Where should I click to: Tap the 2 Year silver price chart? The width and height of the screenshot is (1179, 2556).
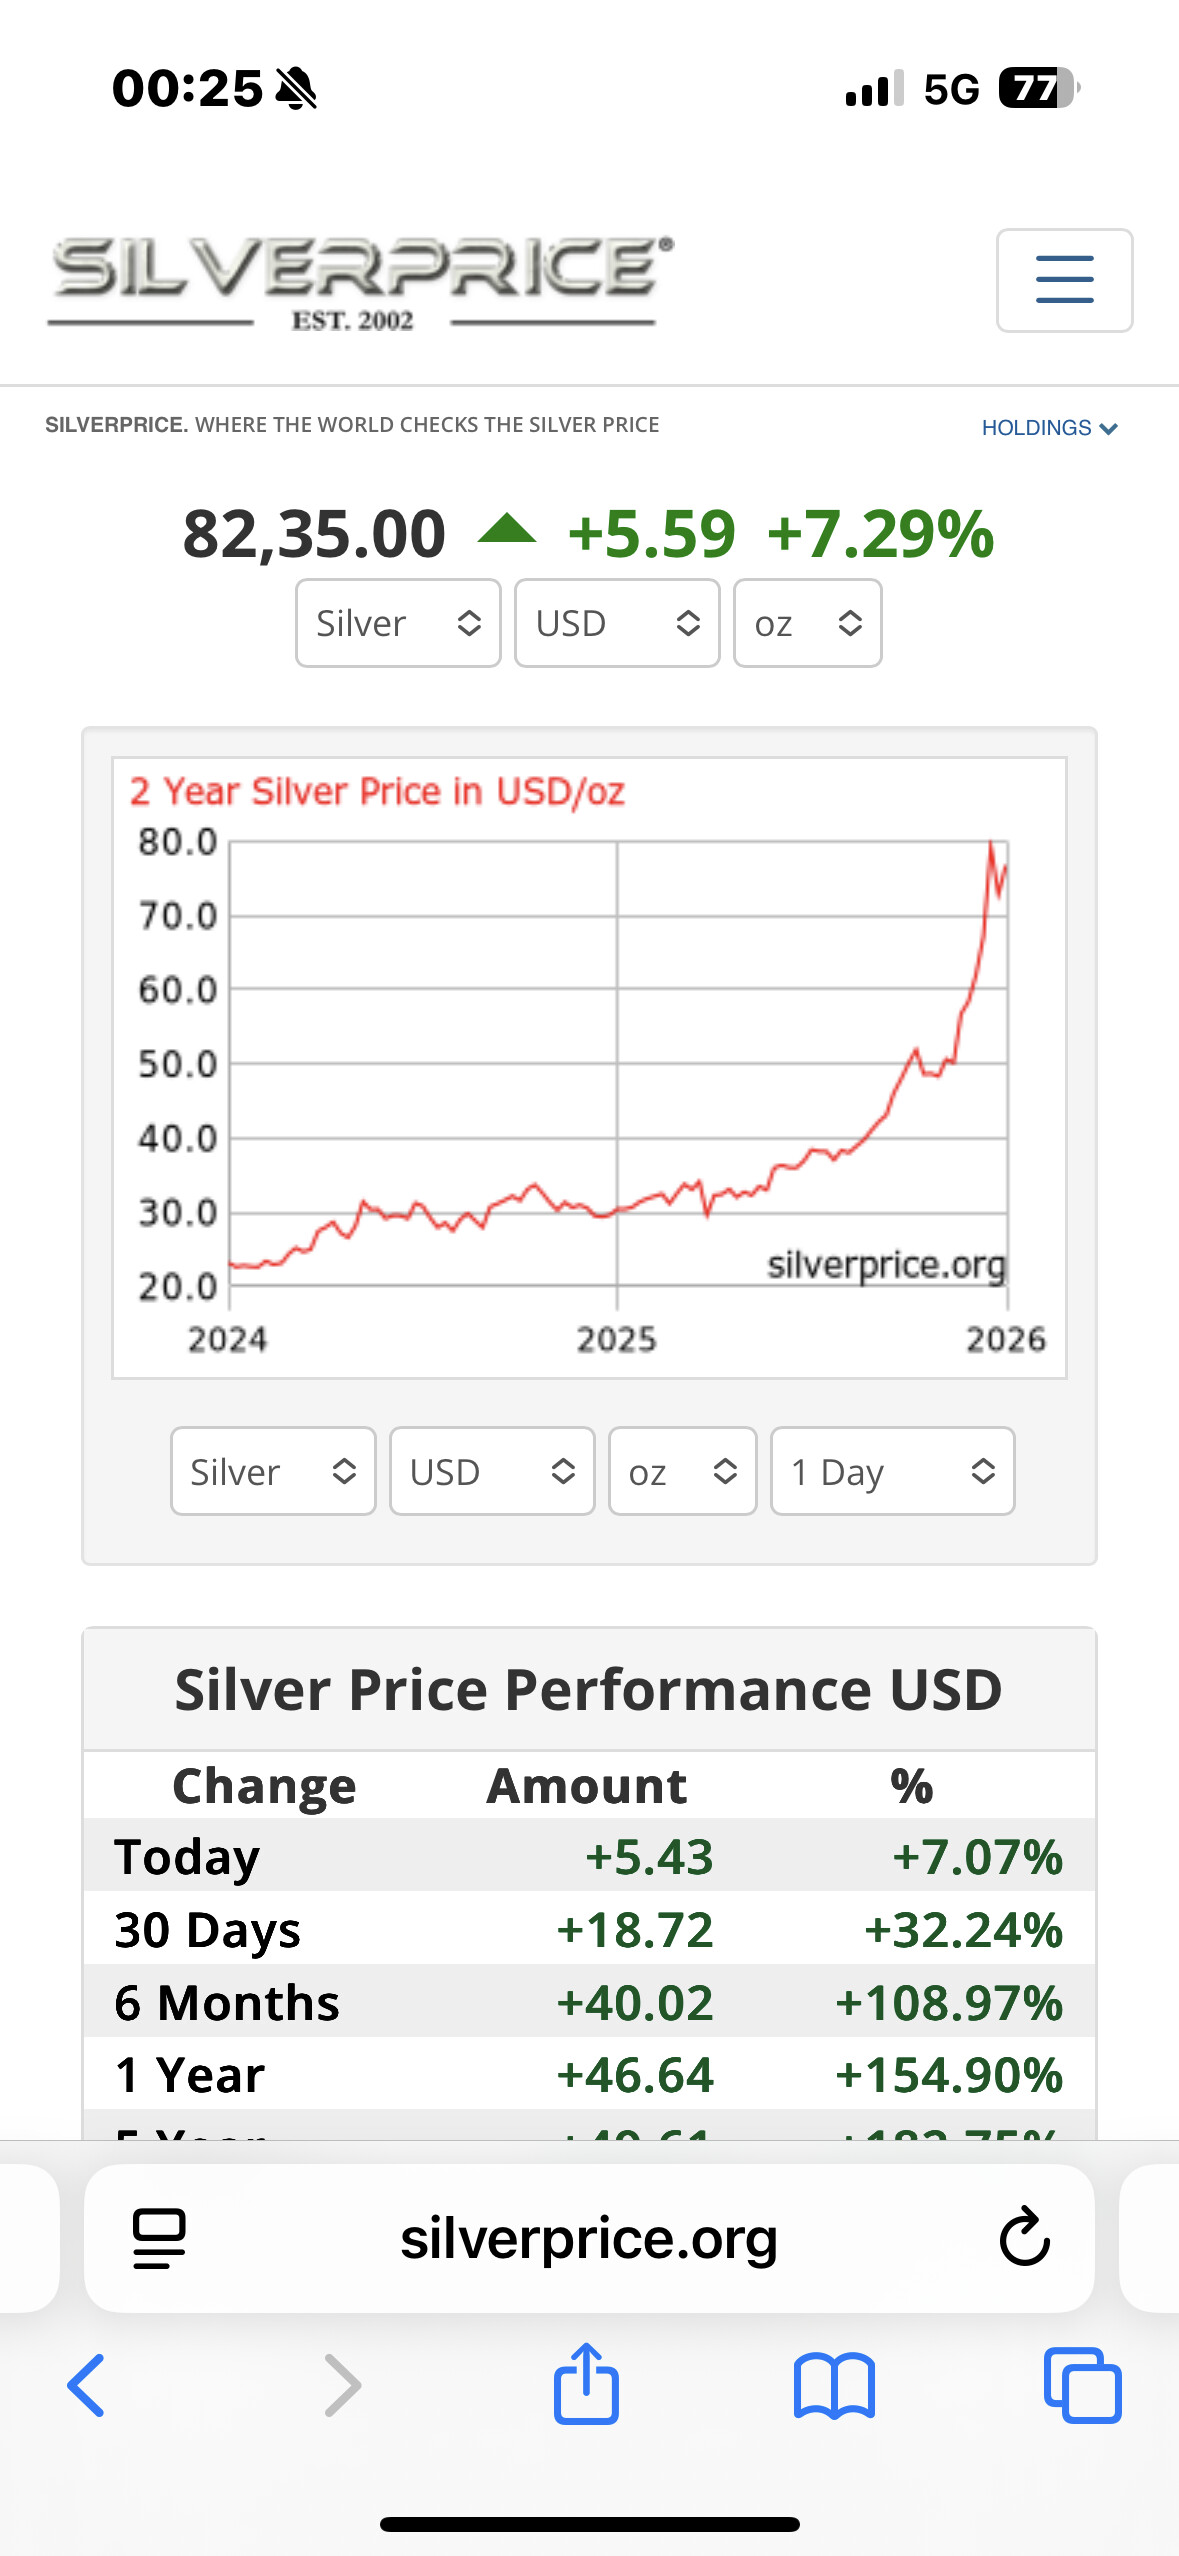(589, 1067)
